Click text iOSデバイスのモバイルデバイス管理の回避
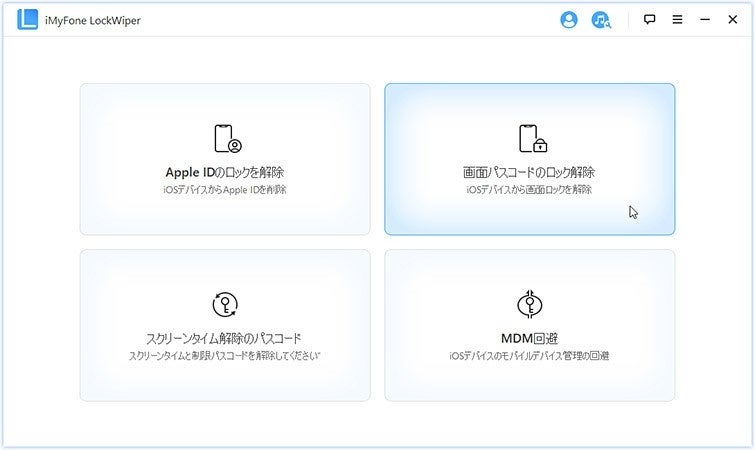Image resolution: width=755 pixels, height=450 pixels. click(529, 356)
